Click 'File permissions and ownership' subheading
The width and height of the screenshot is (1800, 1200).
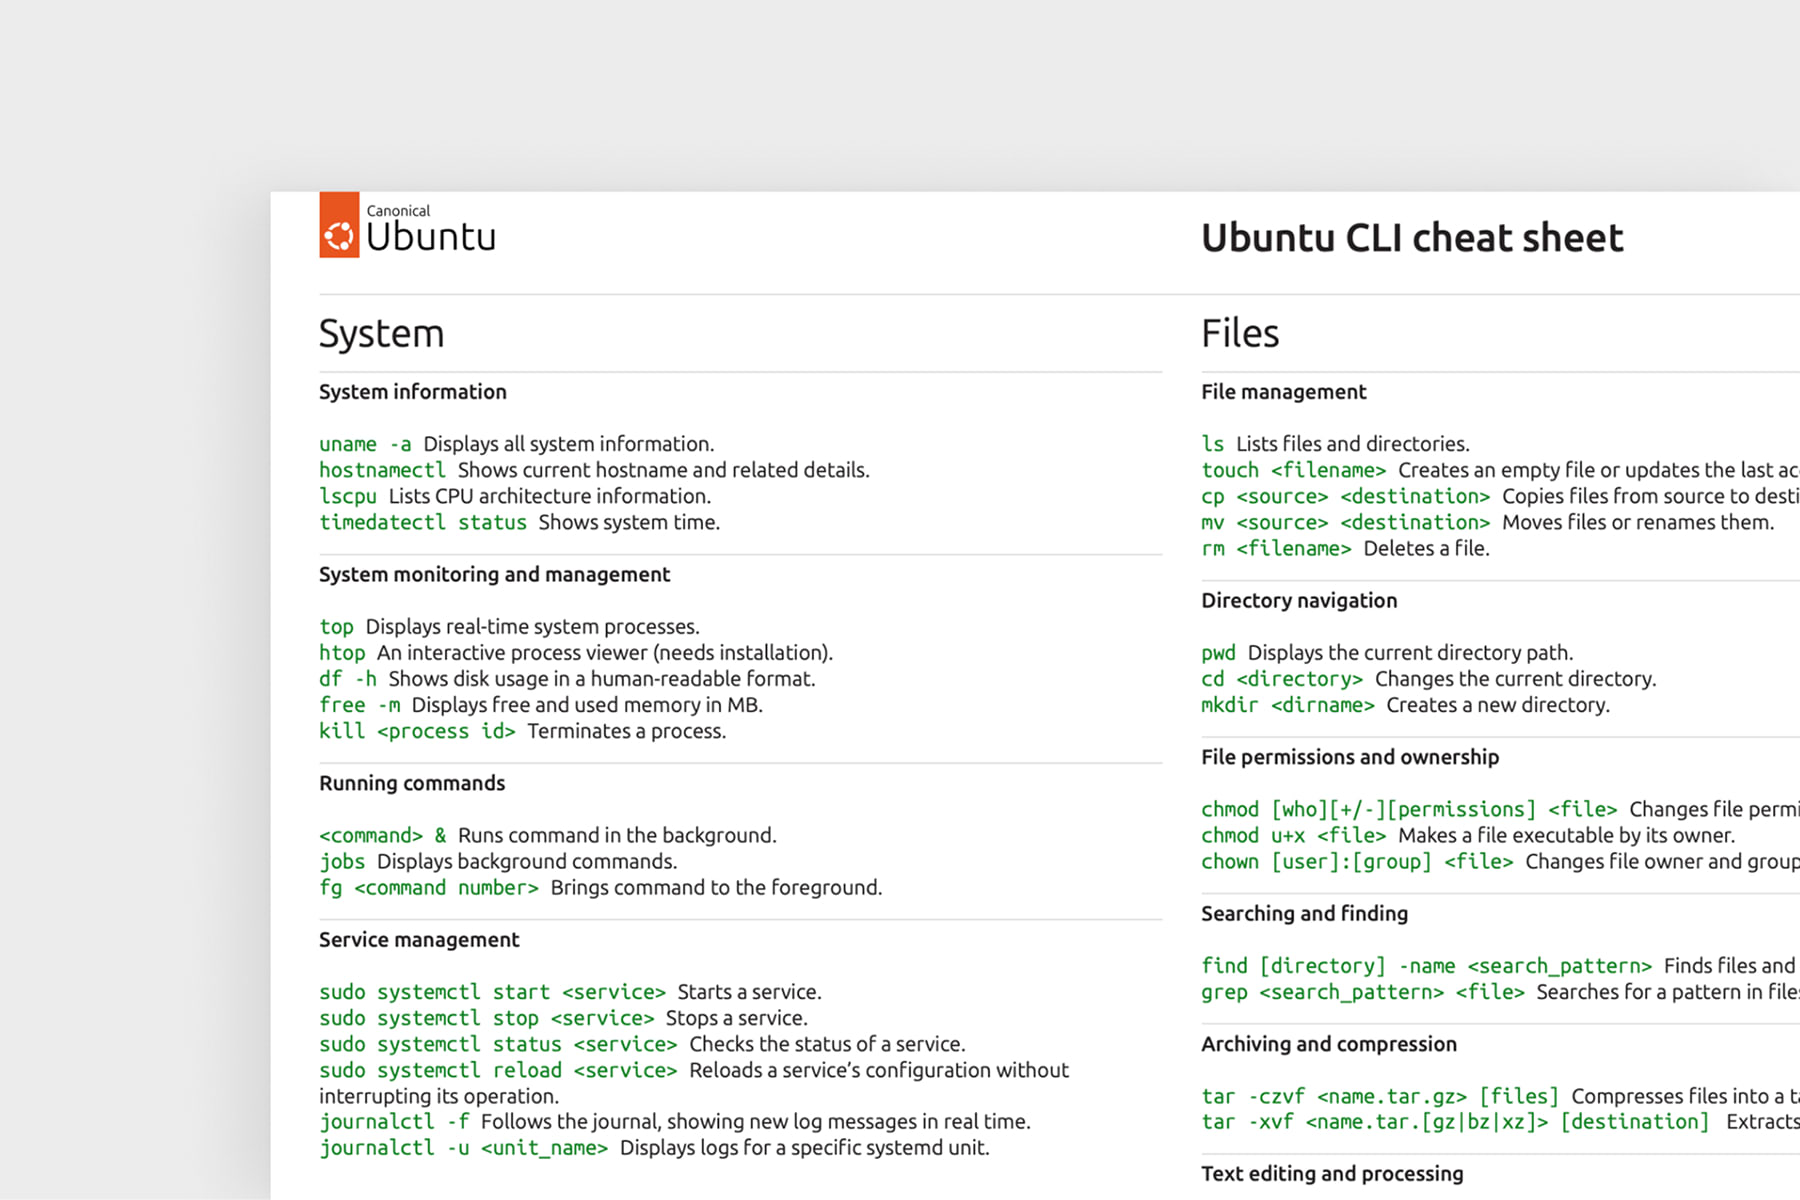point(1350,757)
